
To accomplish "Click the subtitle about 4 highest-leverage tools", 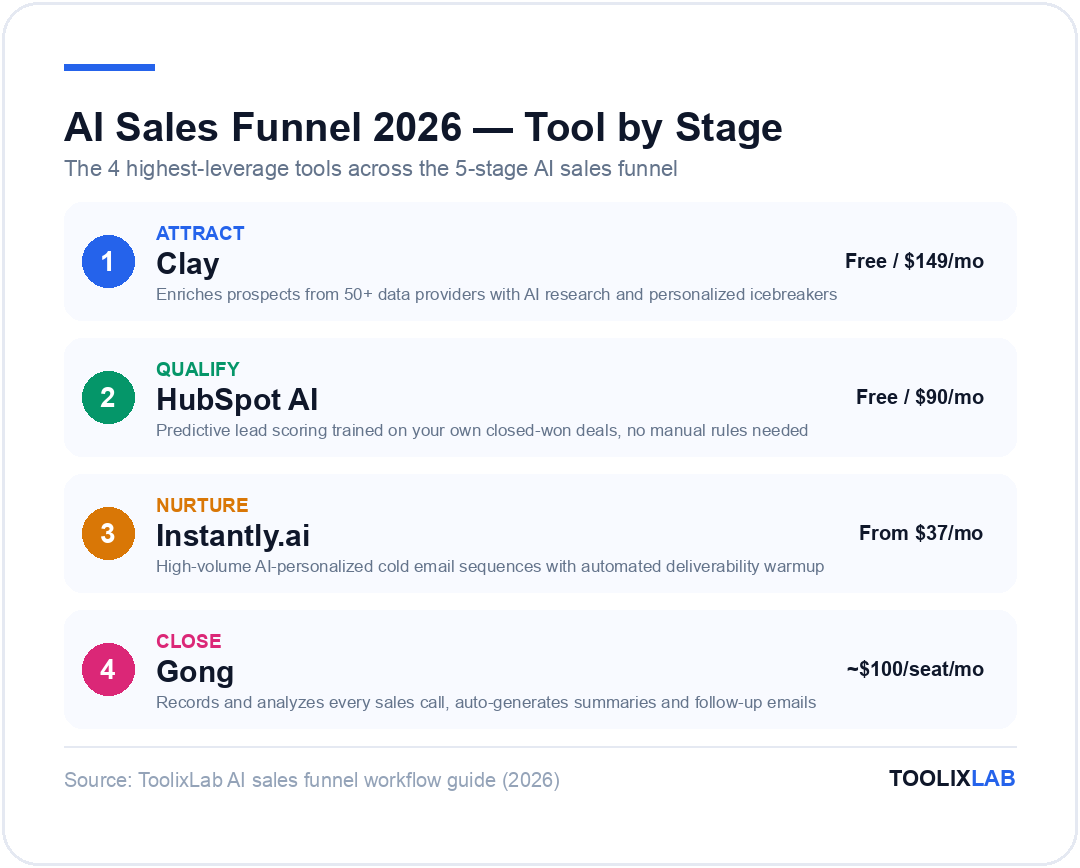I will click(371, 169).
